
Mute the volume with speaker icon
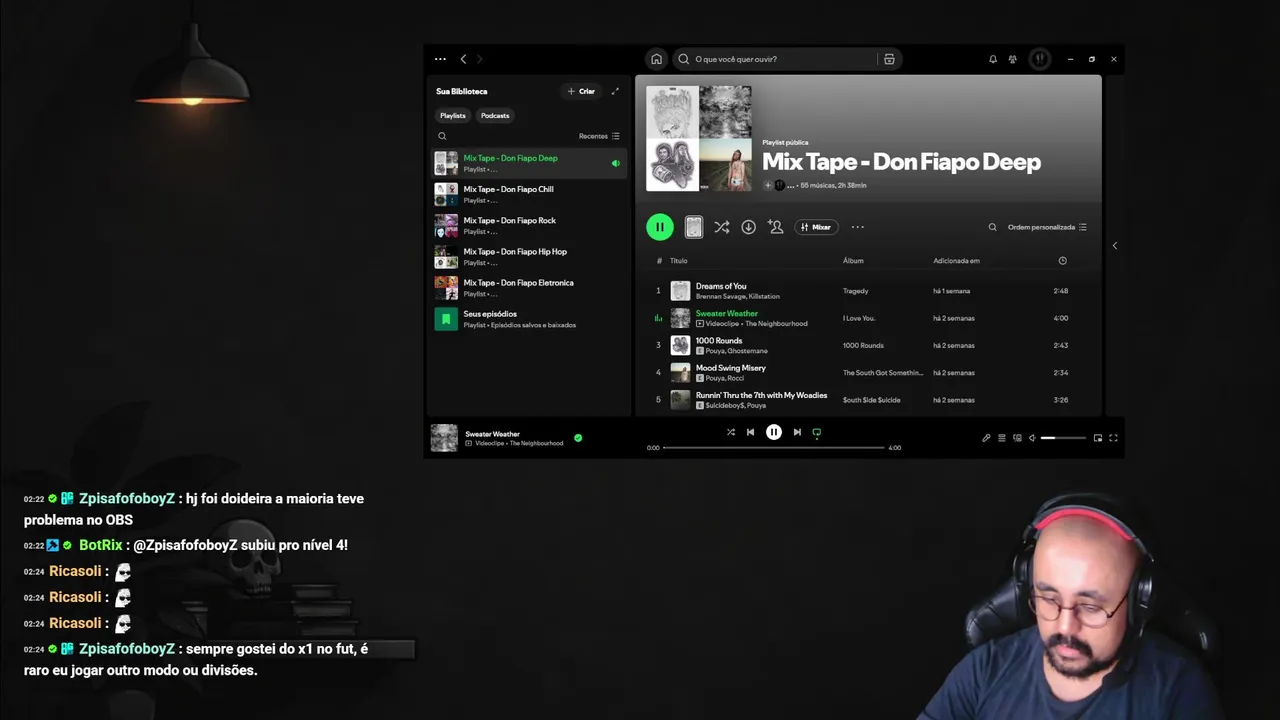click(1032, 438)
